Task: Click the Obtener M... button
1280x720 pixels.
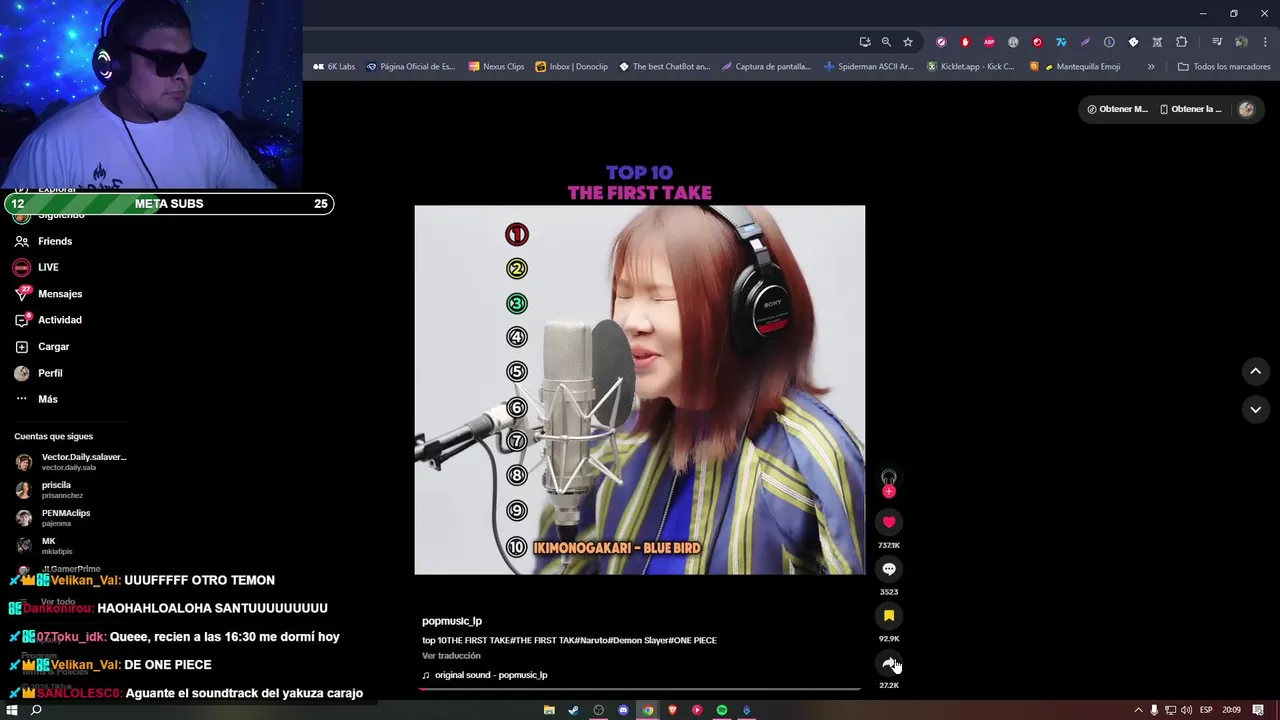Action: [x=1118, y=109]
